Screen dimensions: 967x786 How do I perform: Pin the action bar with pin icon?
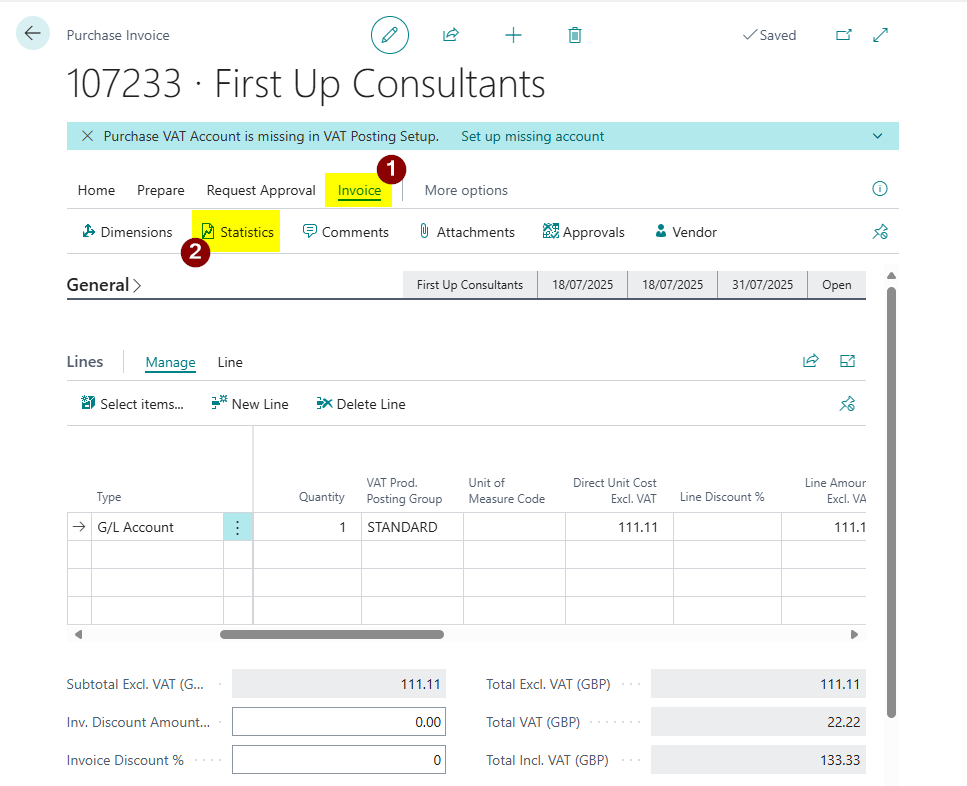(x=880, y=232)
